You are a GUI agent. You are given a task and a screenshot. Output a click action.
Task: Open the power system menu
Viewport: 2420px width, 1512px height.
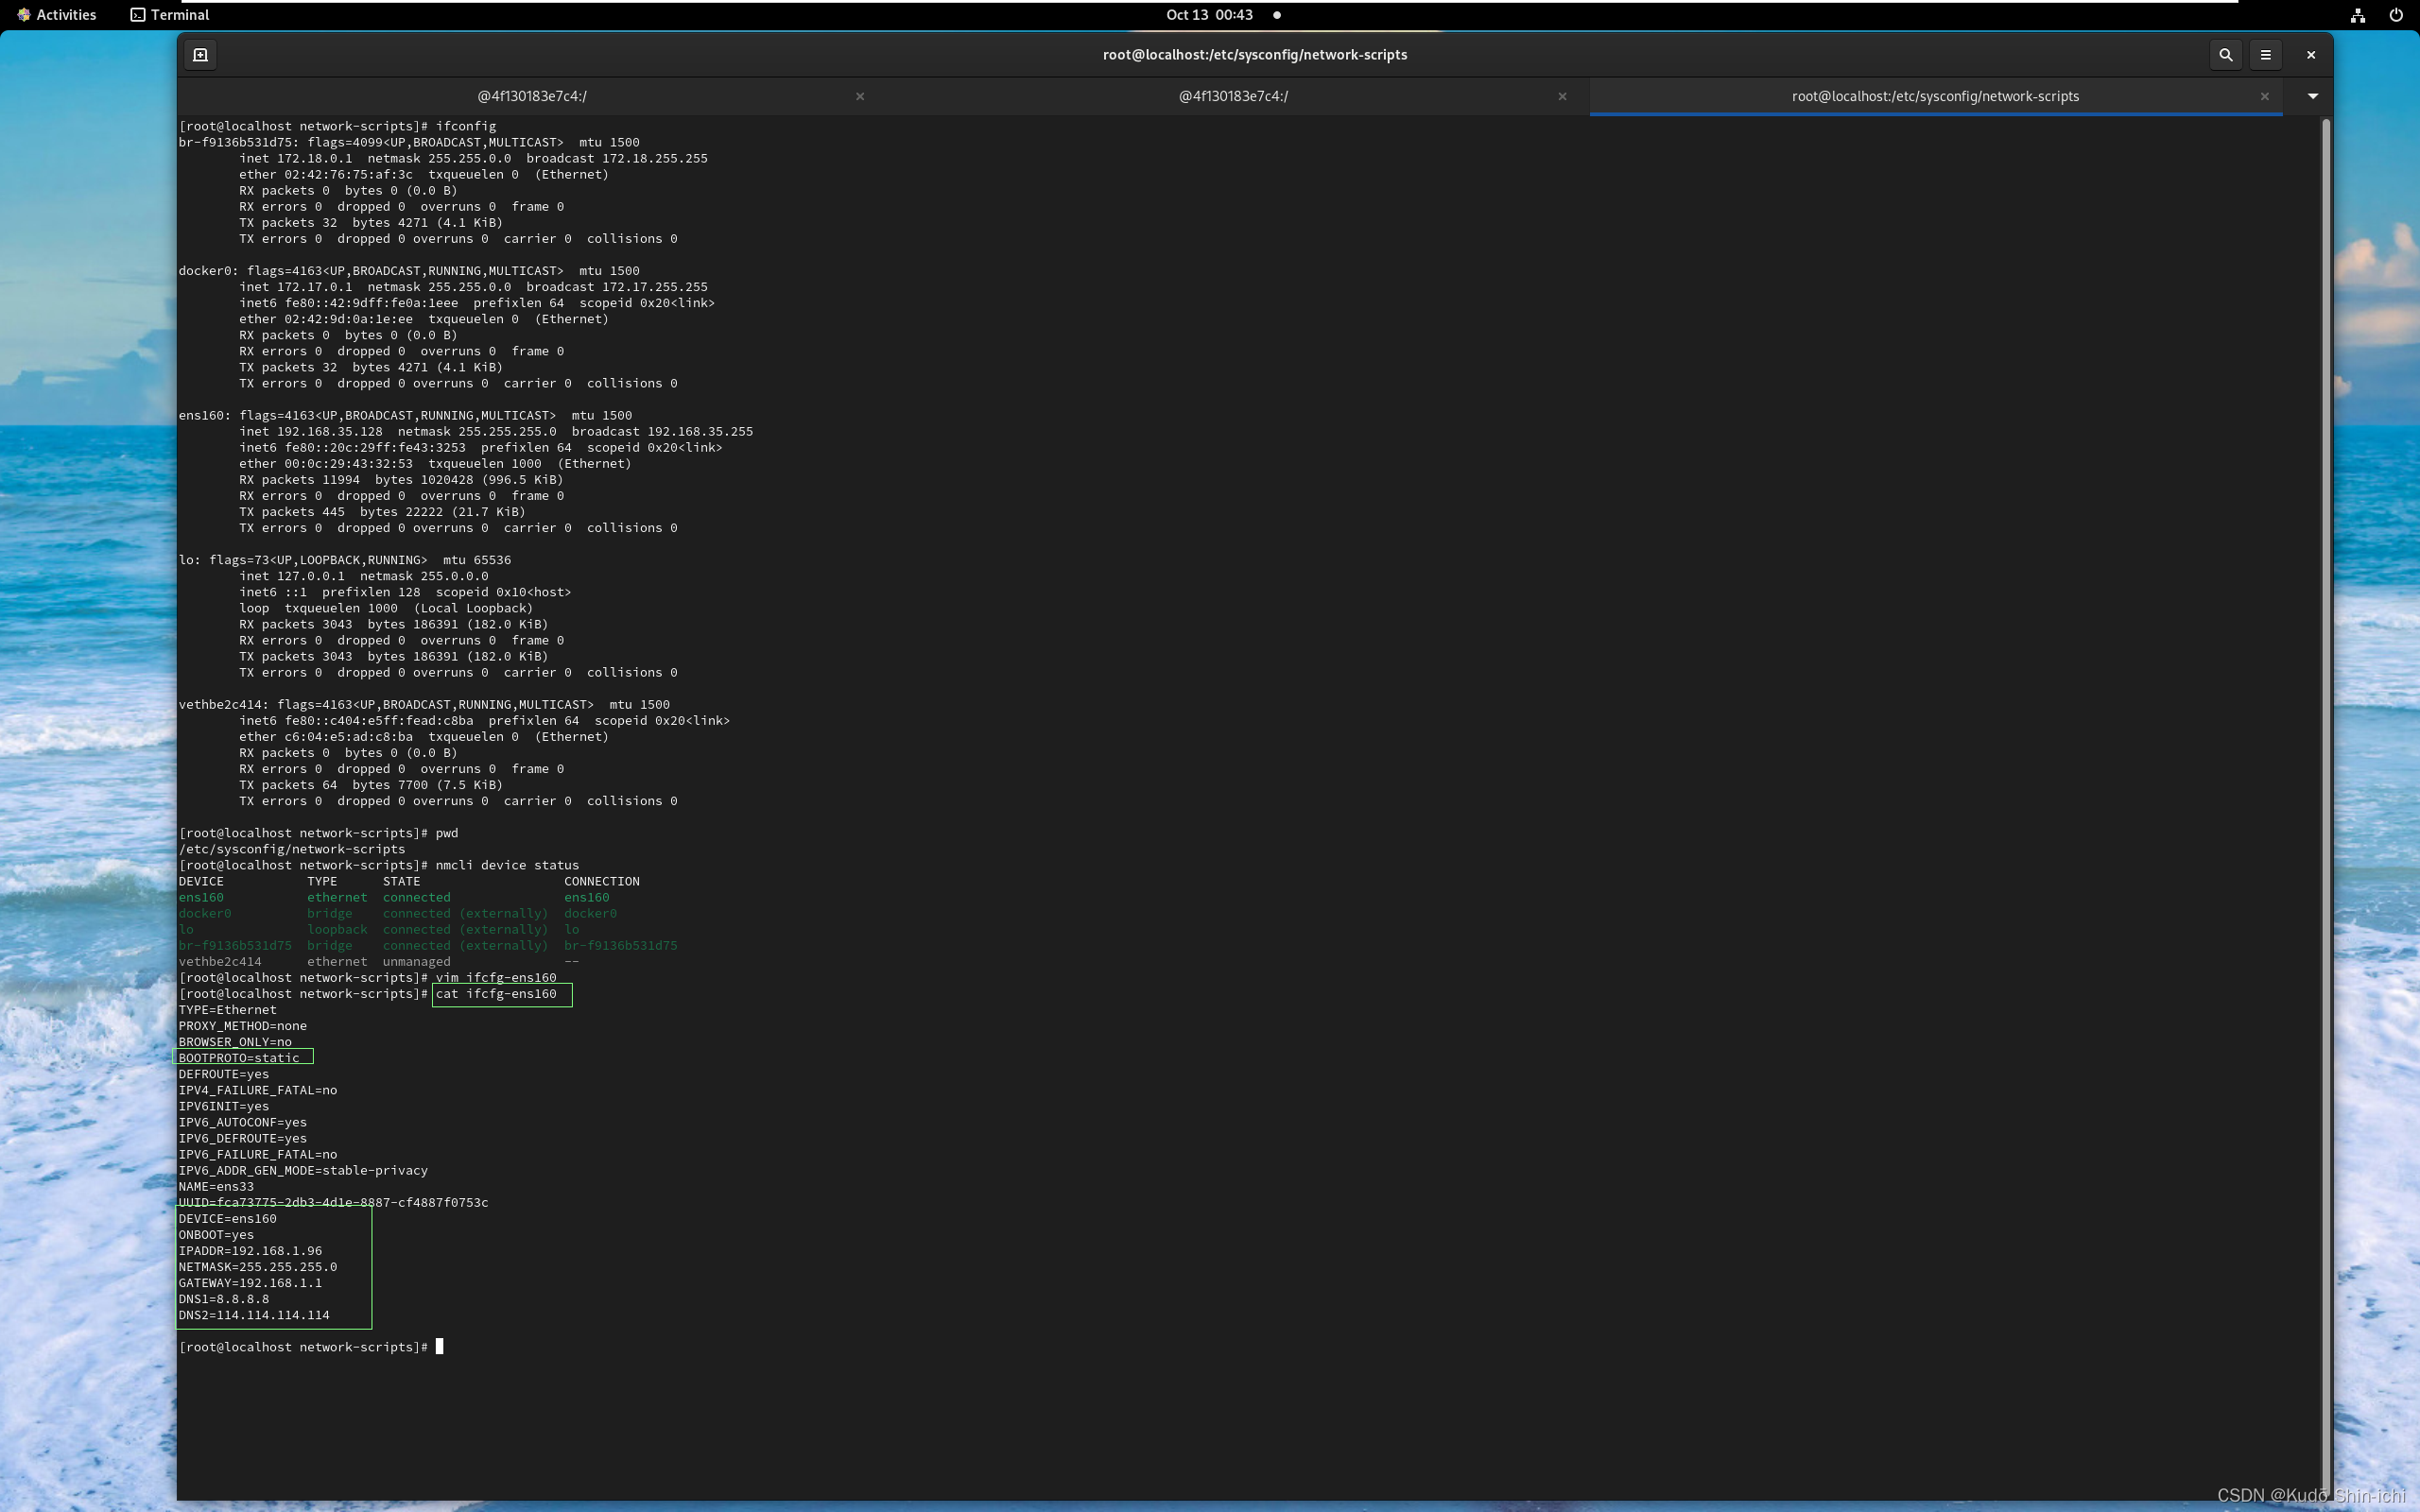point(2396,15)
